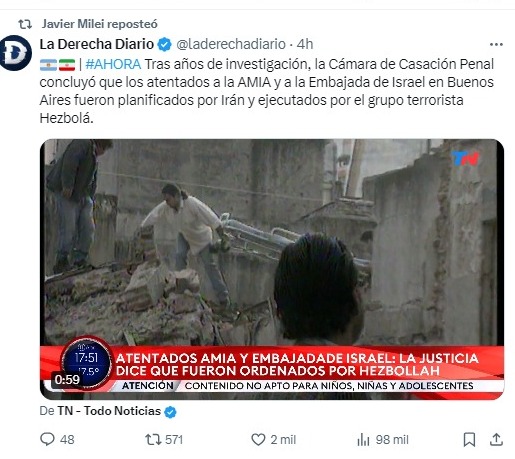Viewport: 515px width, 459px height.
Task: Bookmark this post
Action: click(x=469, y=439)
